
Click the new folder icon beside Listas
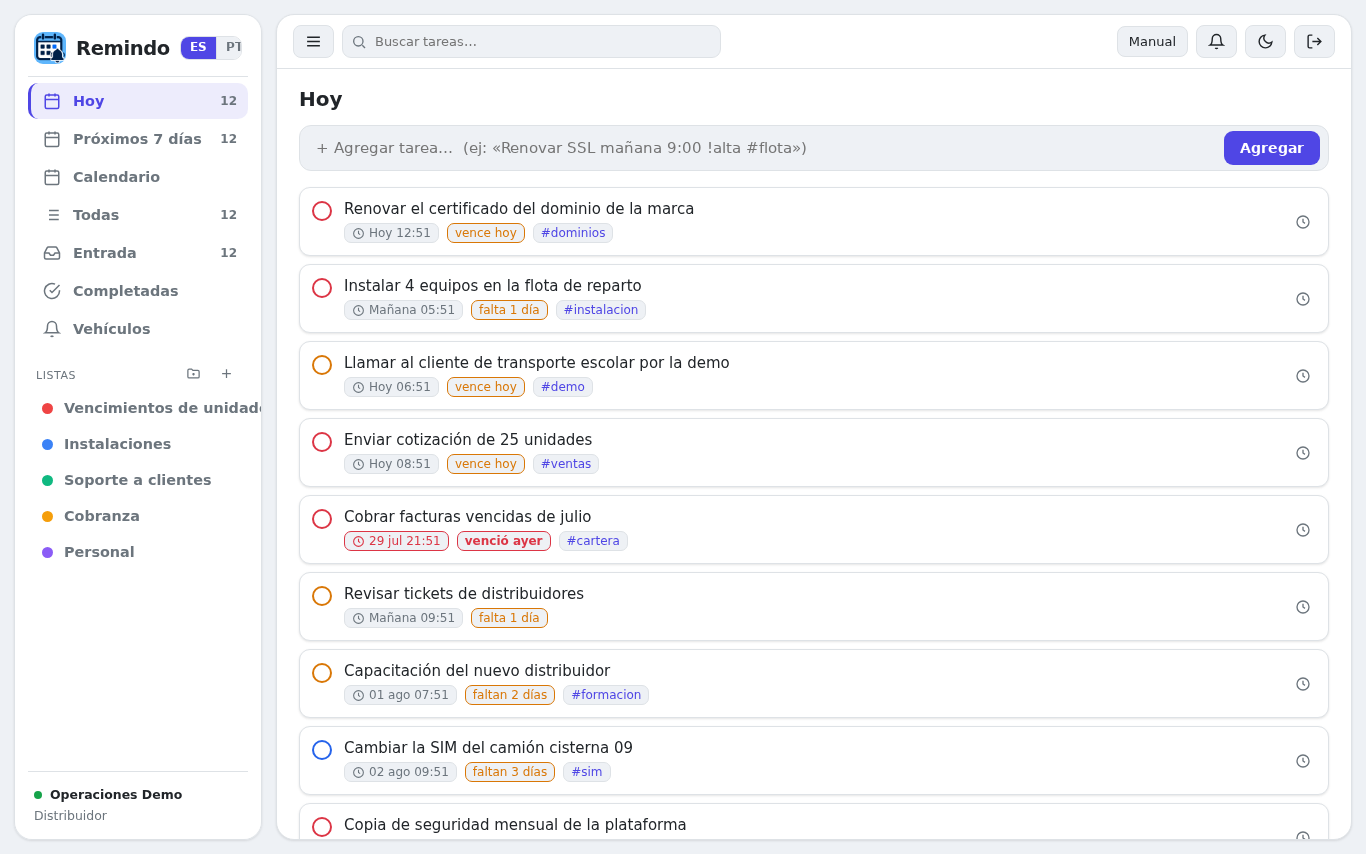click(x=193, y=374)
